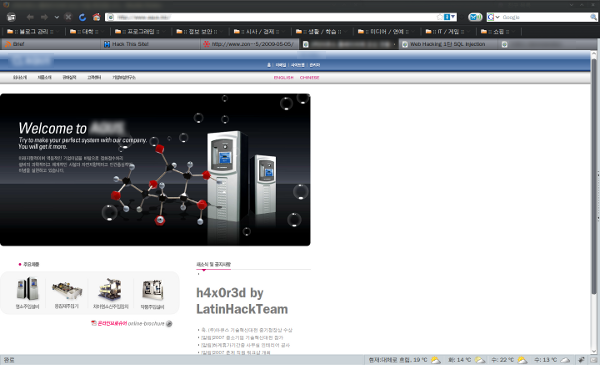Click the 22 °C forecast in status bar
Image resolution: width=600 pixels, height=365 pixels.
point(509,360)
